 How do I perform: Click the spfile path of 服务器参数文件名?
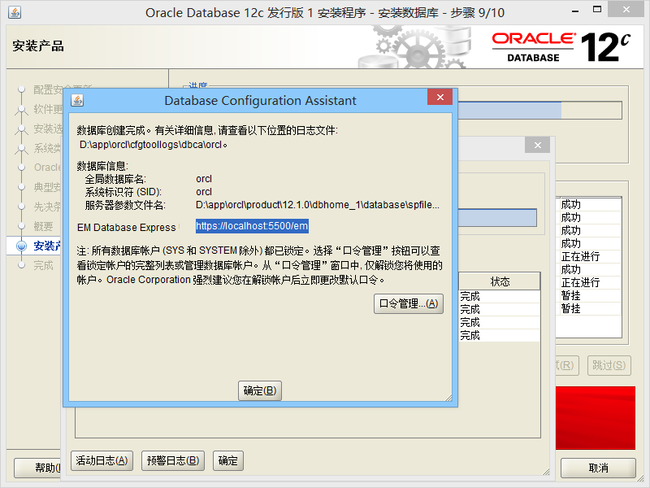pos(318,205)
